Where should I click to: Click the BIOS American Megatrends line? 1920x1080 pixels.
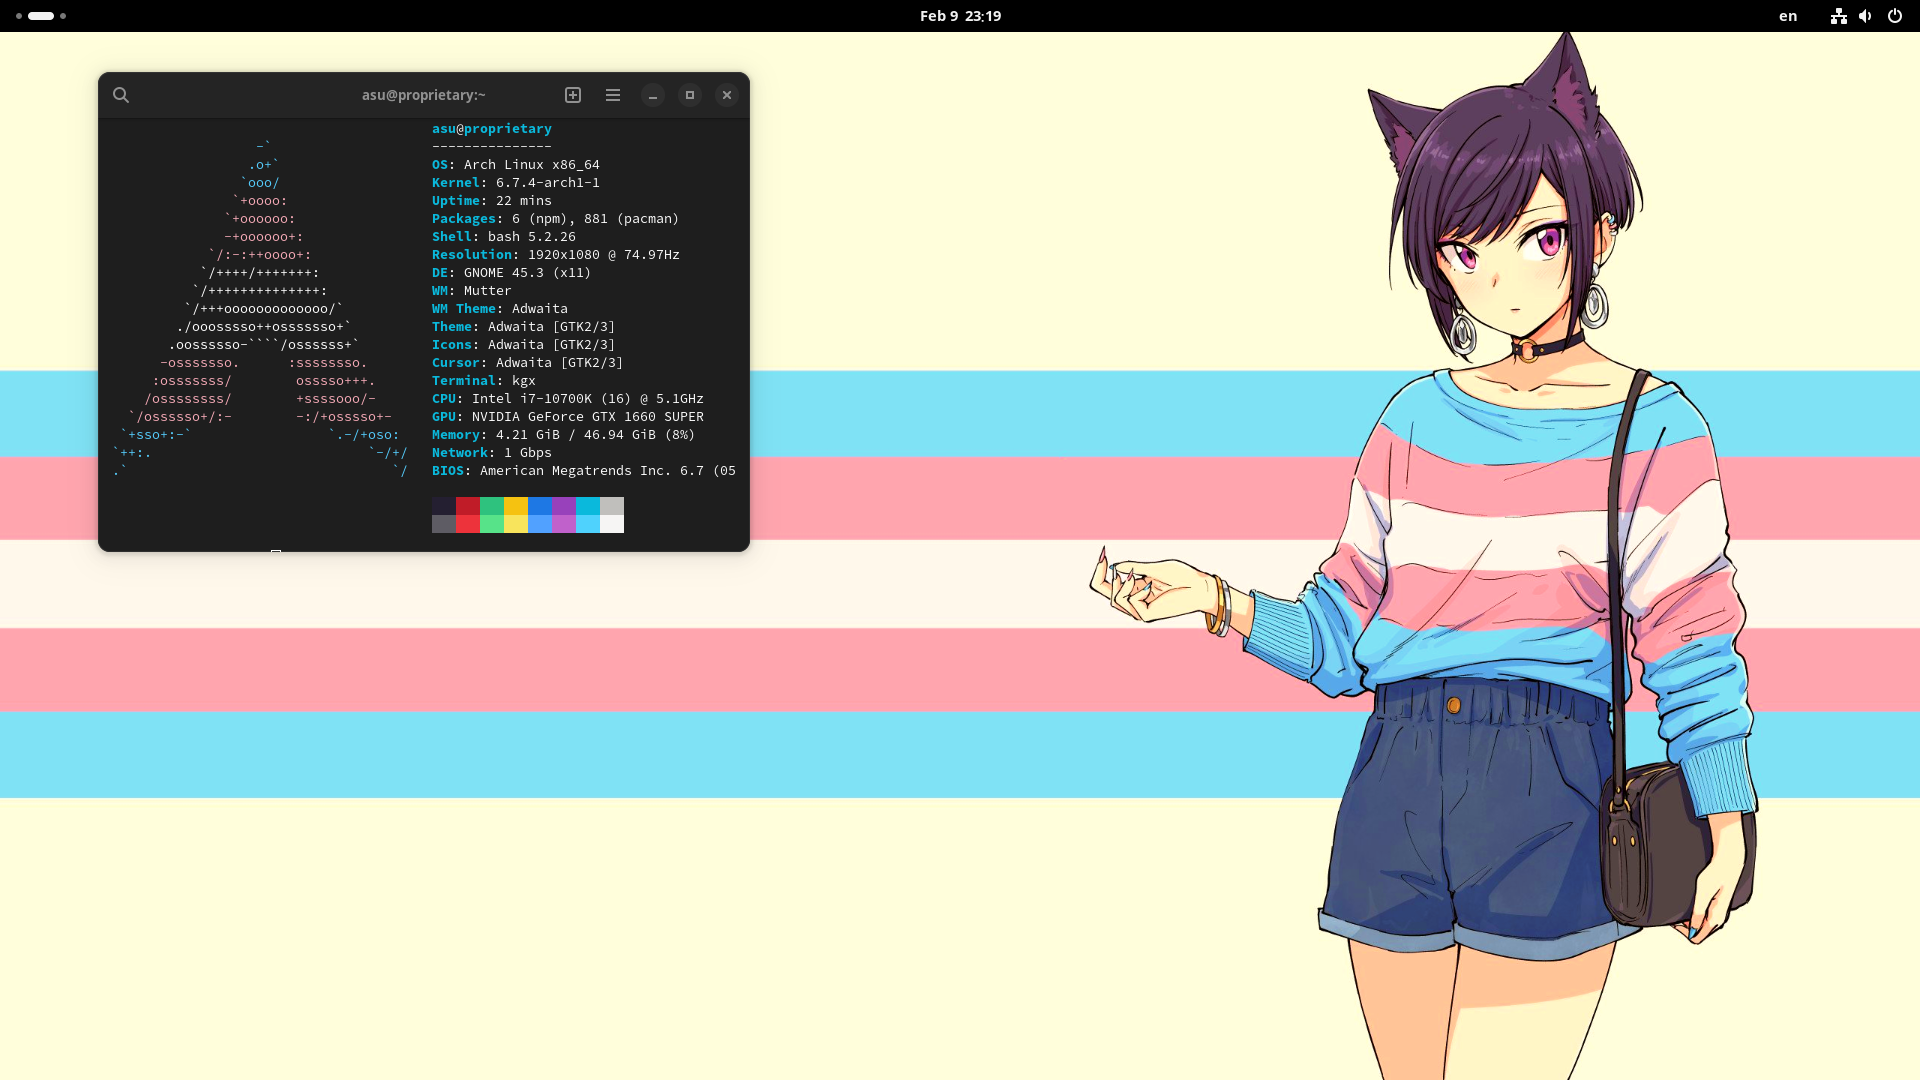tap(584, 471)
